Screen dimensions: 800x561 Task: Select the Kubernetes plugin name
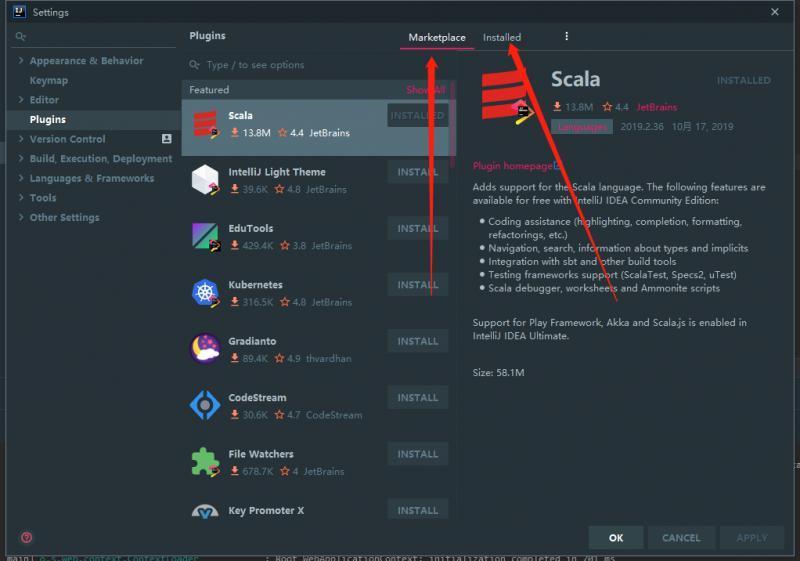tap(255, 285)
